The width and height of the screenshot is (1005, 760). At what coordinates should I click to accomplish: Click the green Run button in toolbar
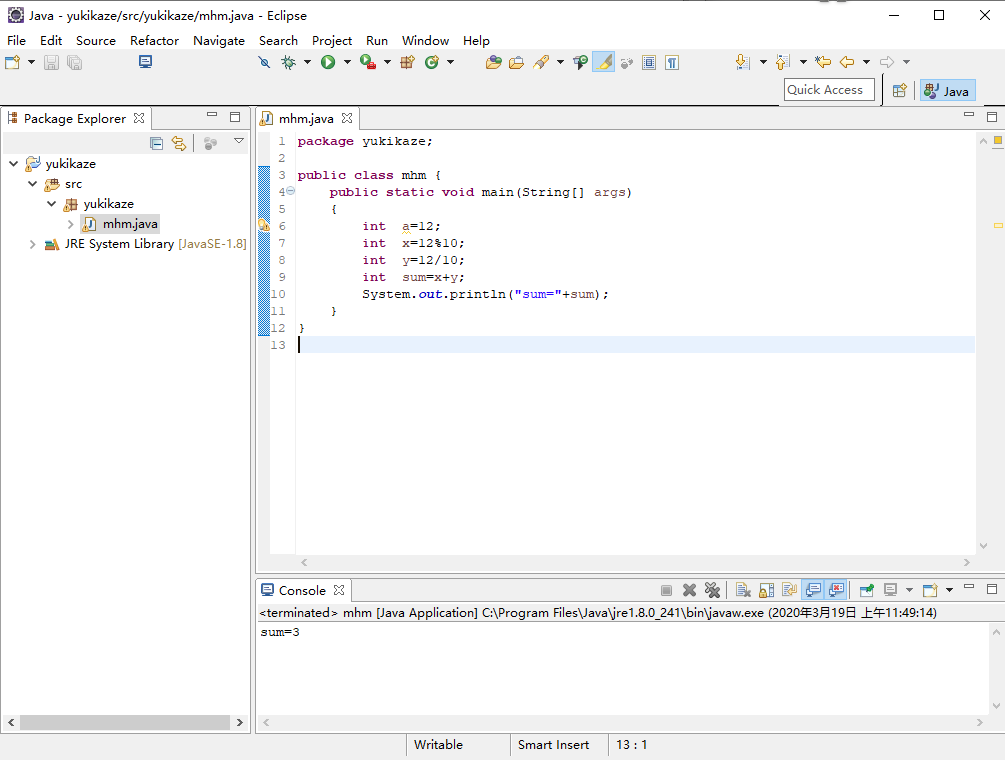[327, 62]
